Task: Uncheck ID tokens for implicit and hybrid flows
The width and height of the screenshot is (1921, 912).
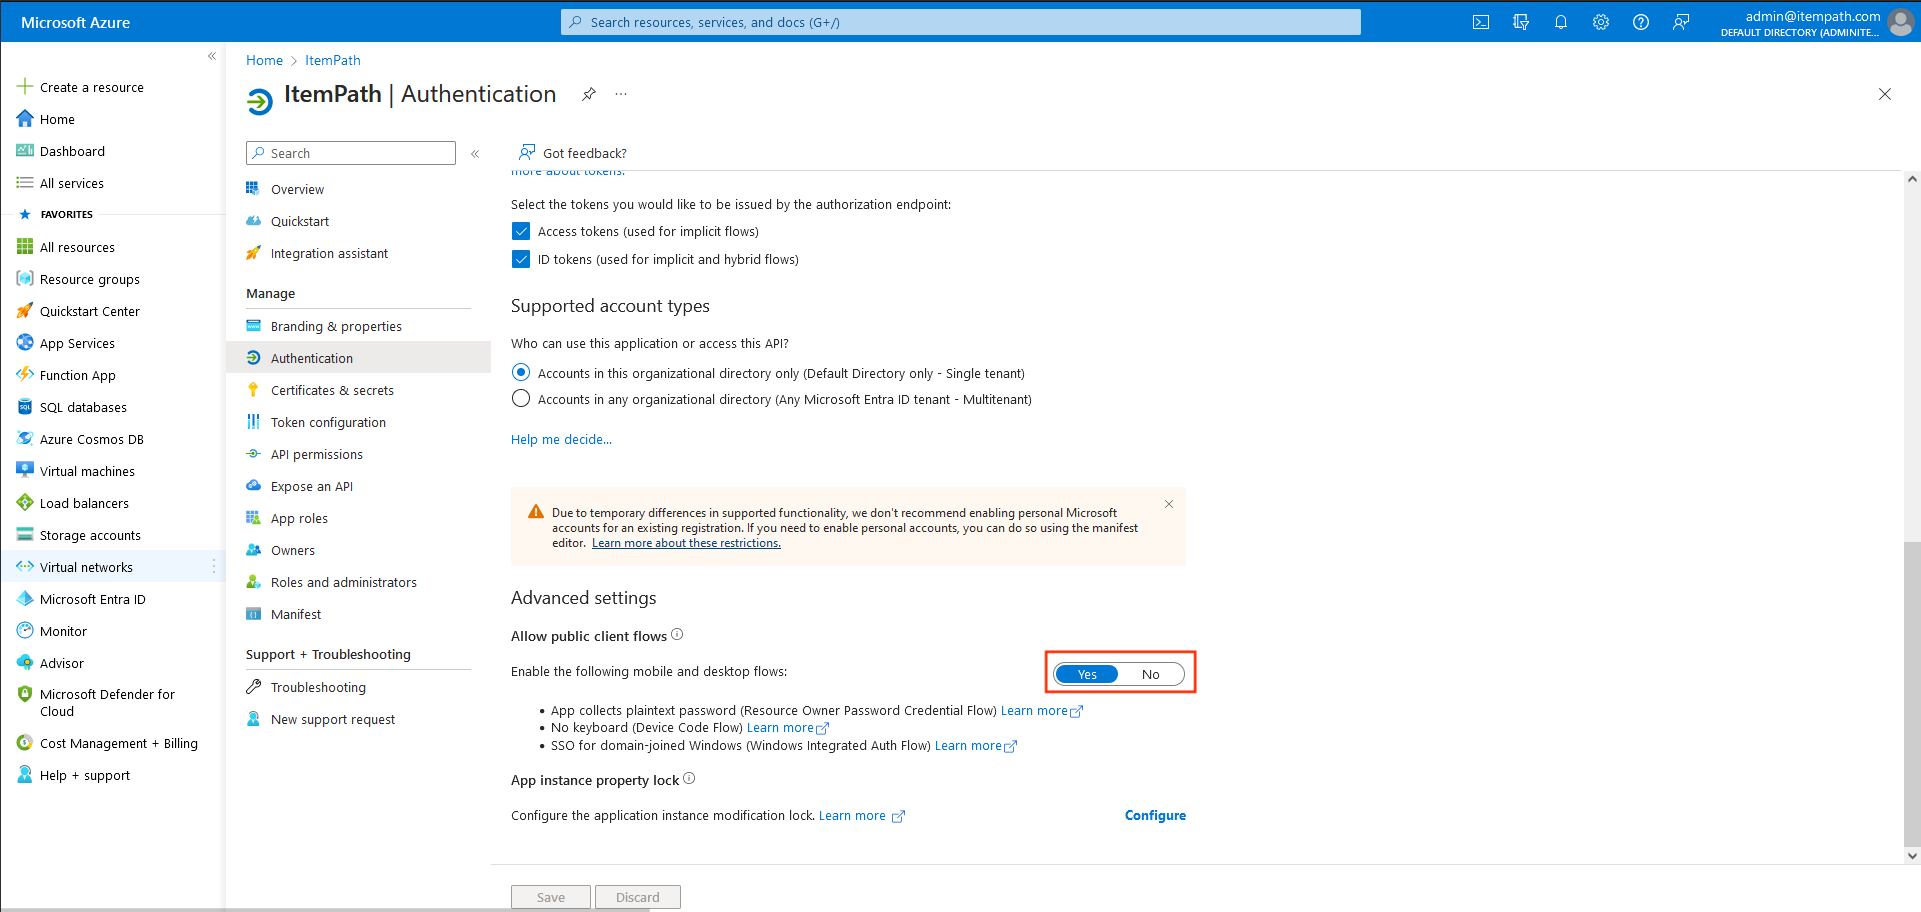Action: (x=521, y=259)
